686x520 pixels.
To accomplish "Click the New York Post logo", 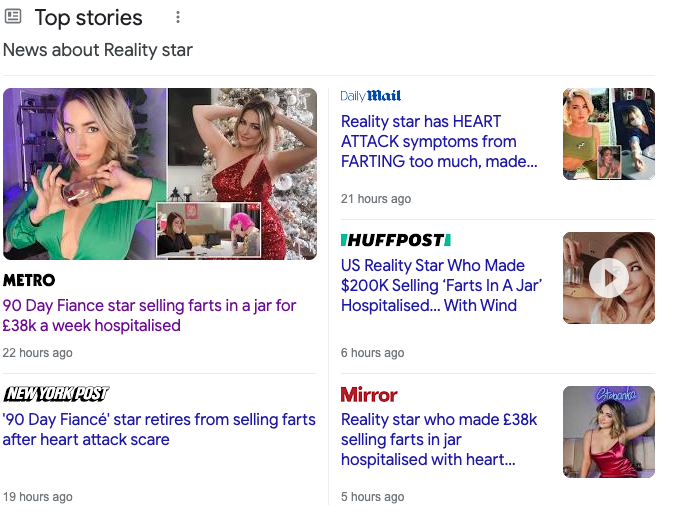I will [x=56, y=394].
